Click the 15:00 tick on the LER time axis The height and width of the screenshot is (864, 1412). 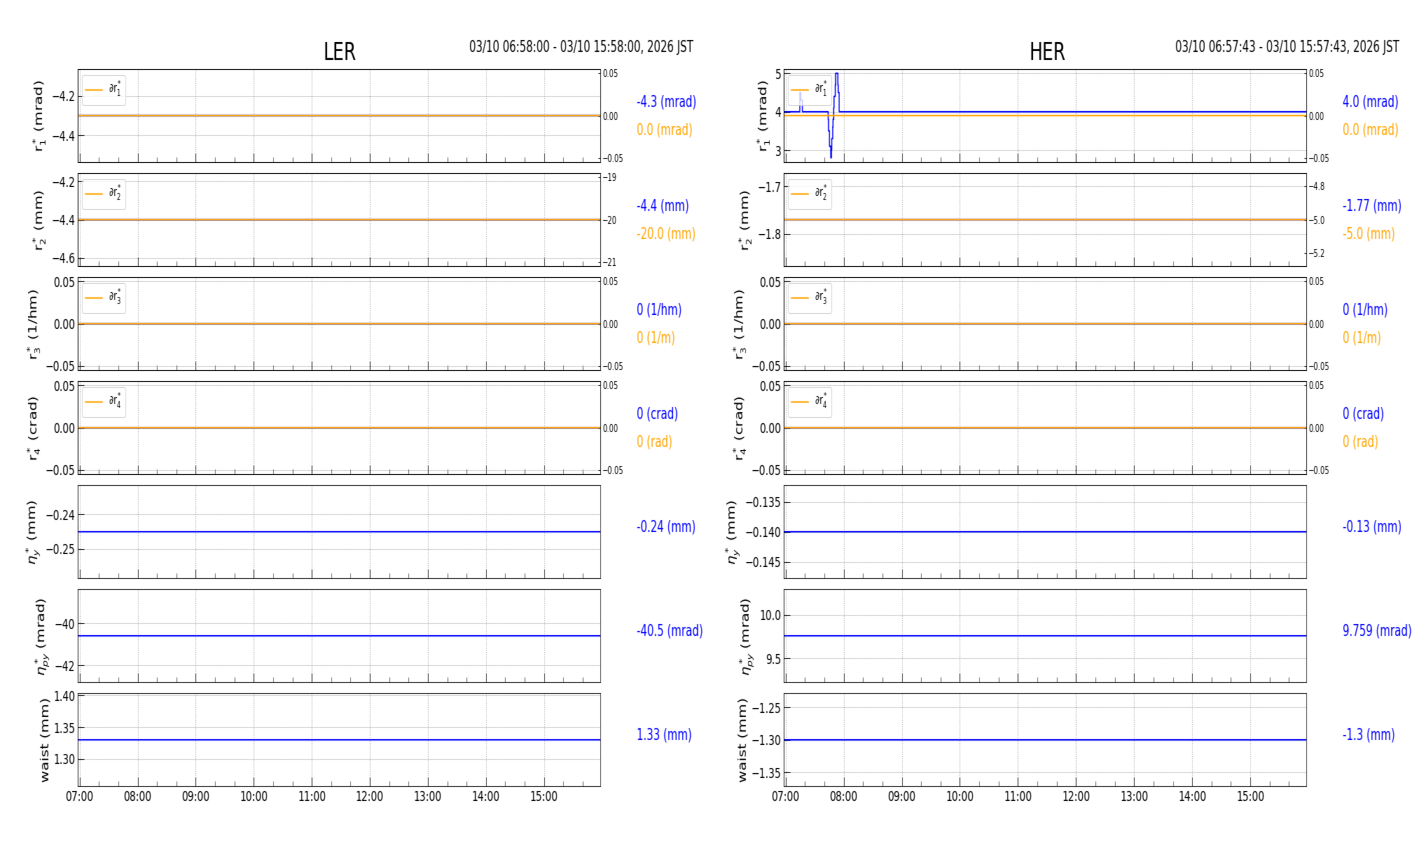pyautogui.click(x=544, y=797)
